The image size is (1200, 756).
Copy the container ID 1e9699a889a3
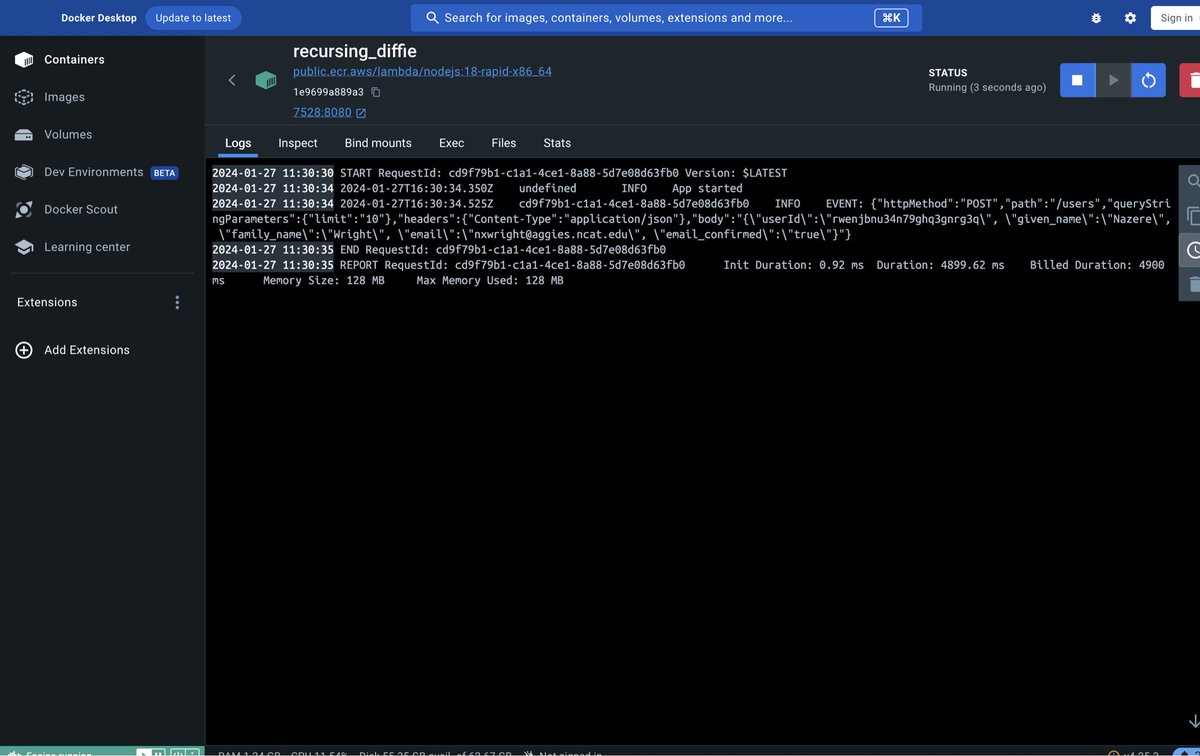click(x=376, y=92)
